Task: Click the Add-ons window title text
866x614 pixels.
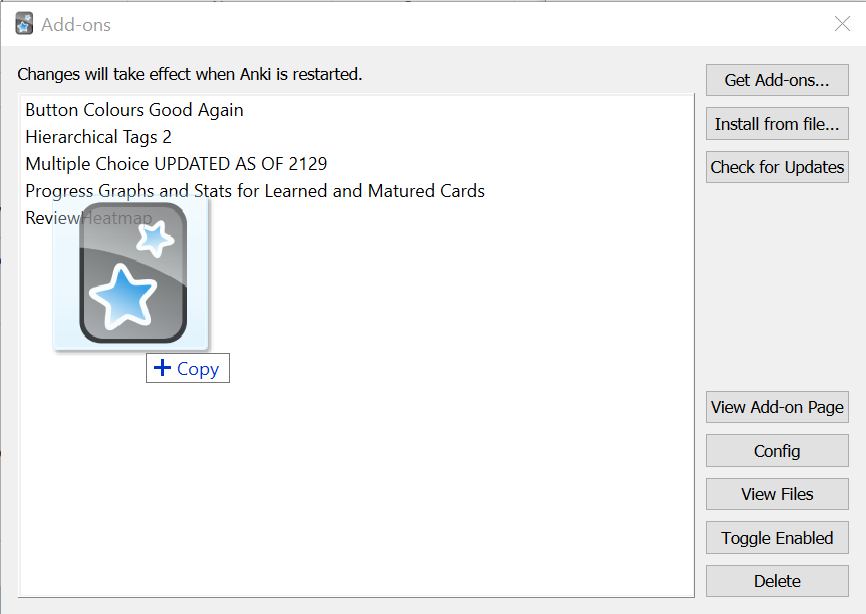Action: tap(76, 25)
